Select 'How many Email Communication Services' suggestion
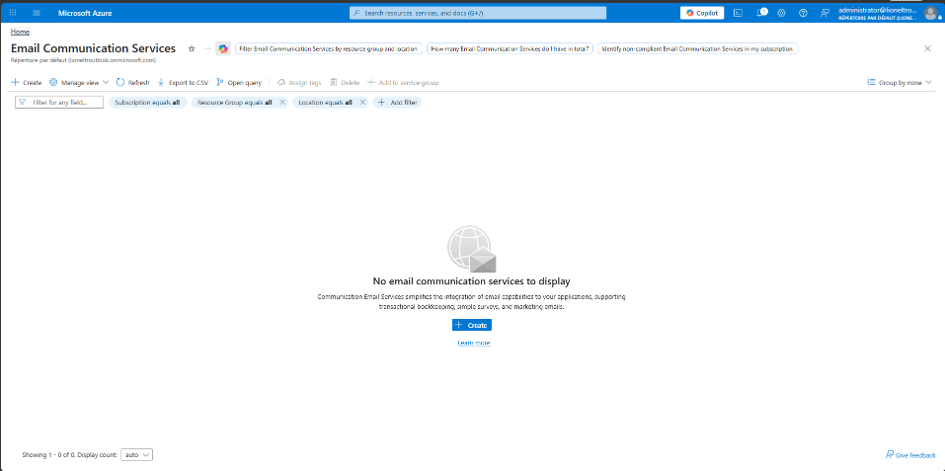 (x=510, y=49)
